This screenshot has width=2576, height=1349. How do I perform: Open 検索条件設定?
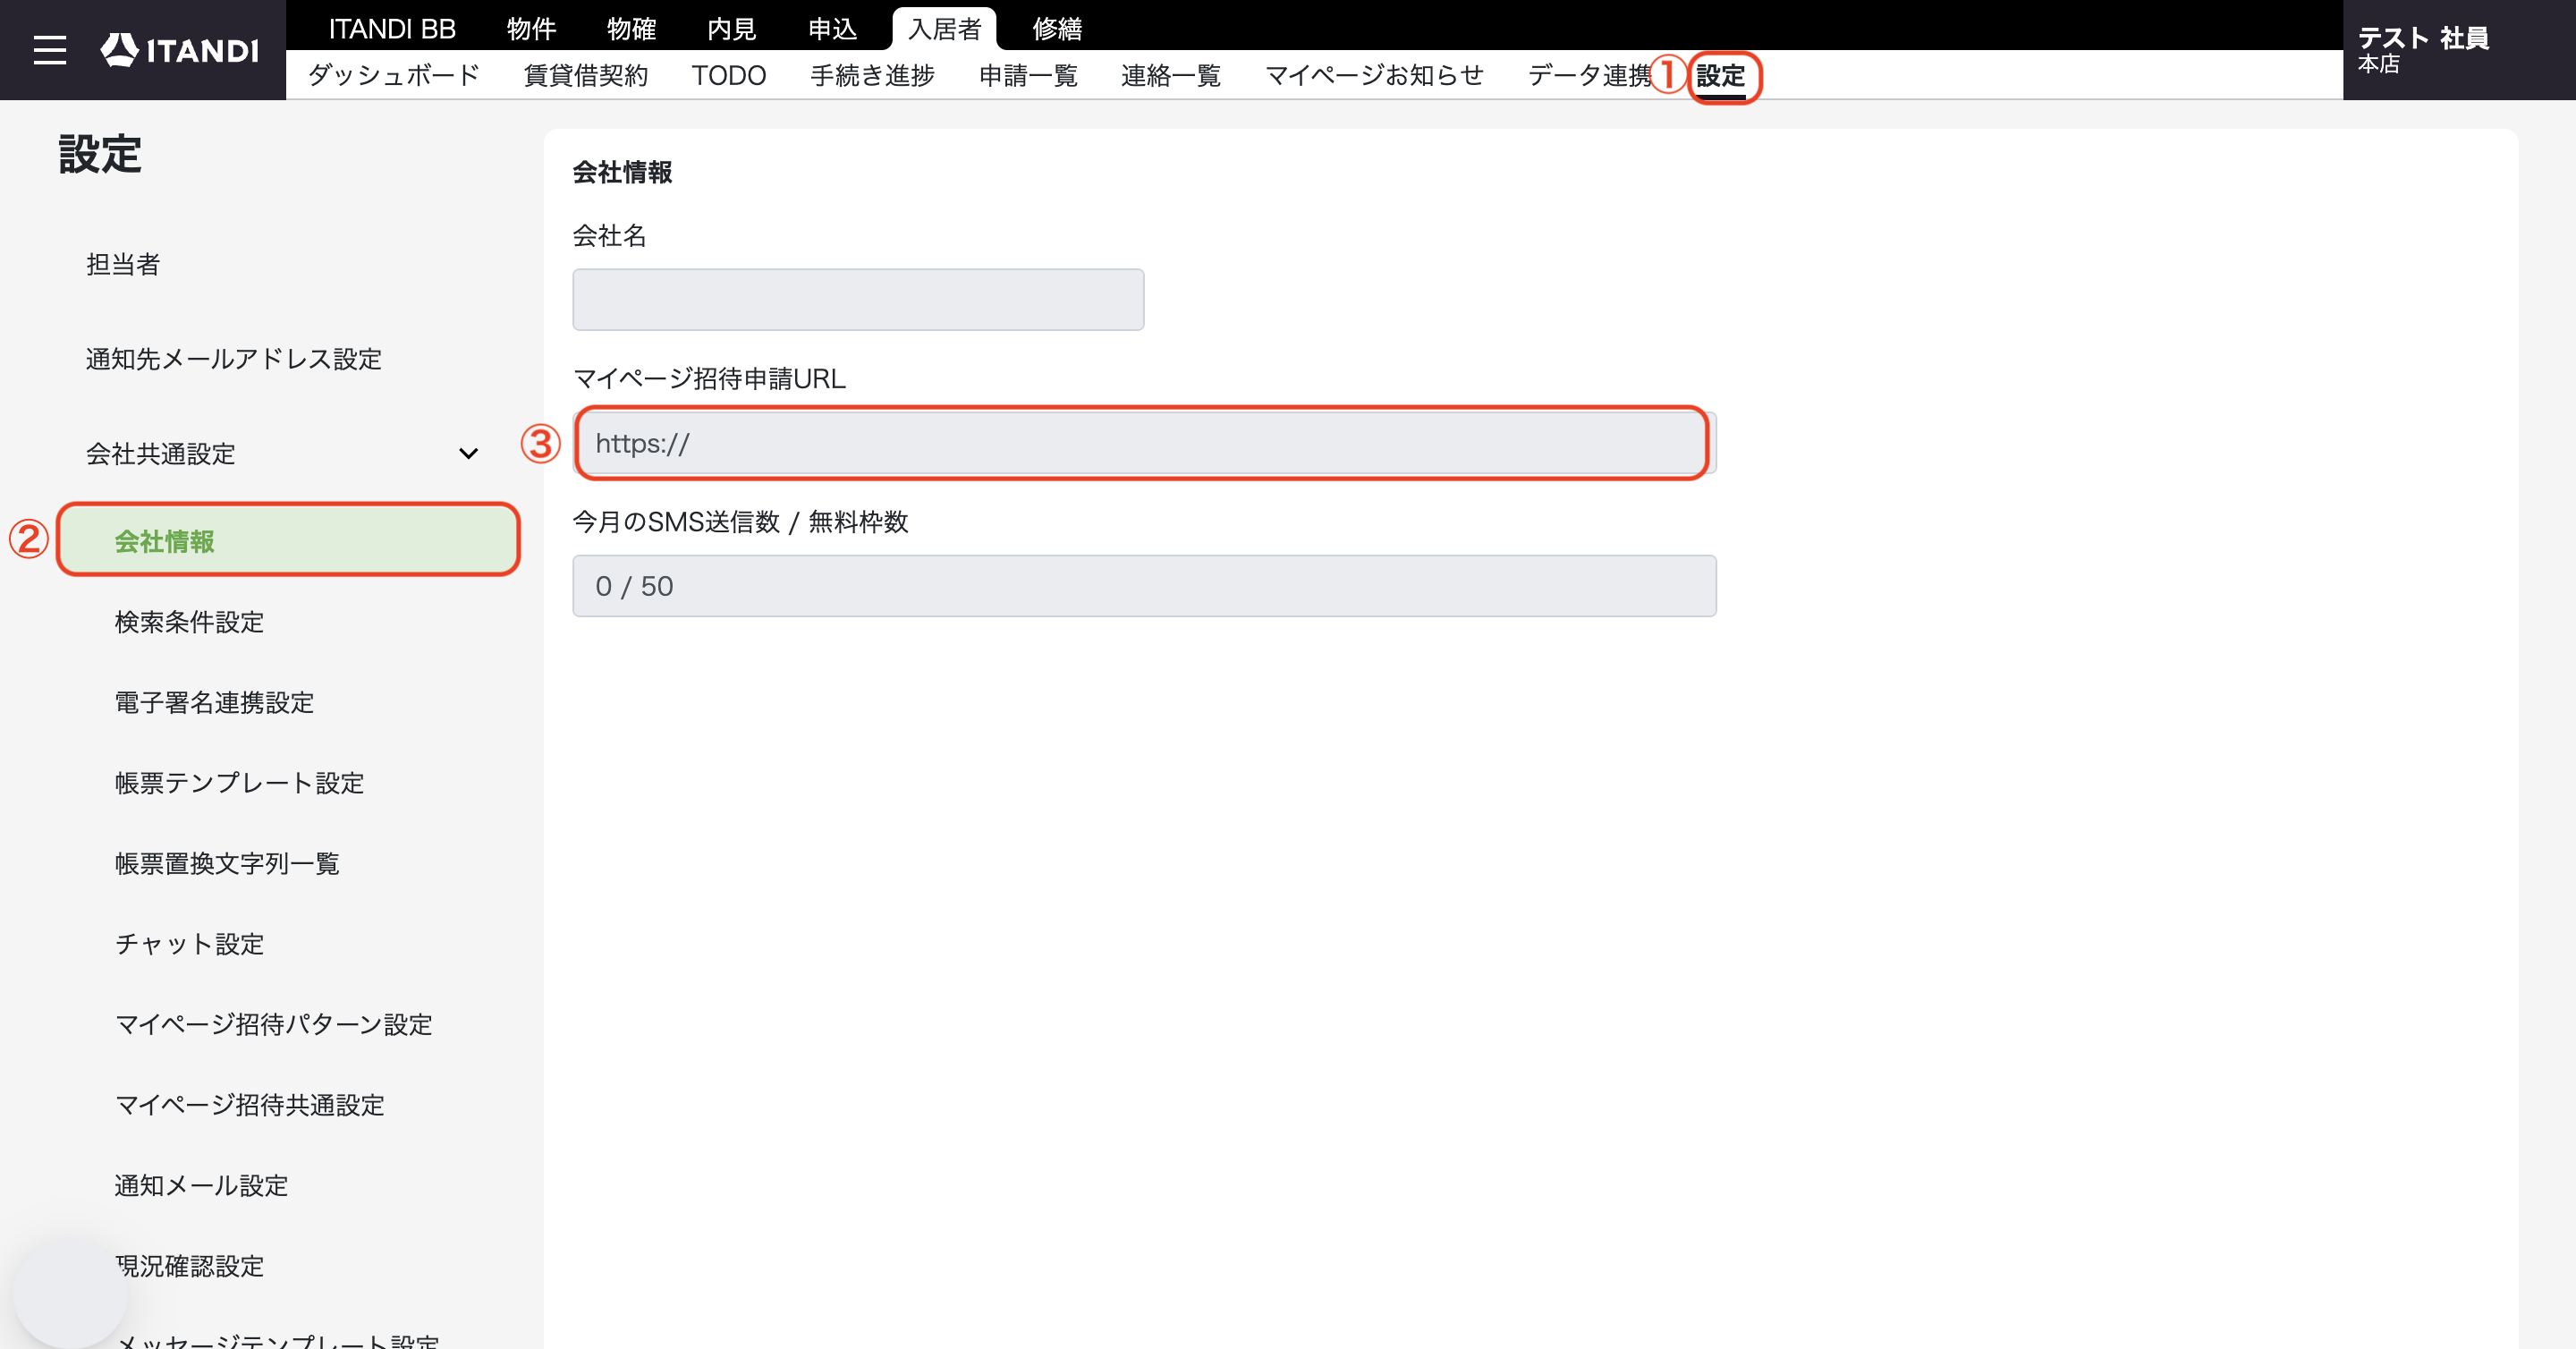tap(190, 622)
